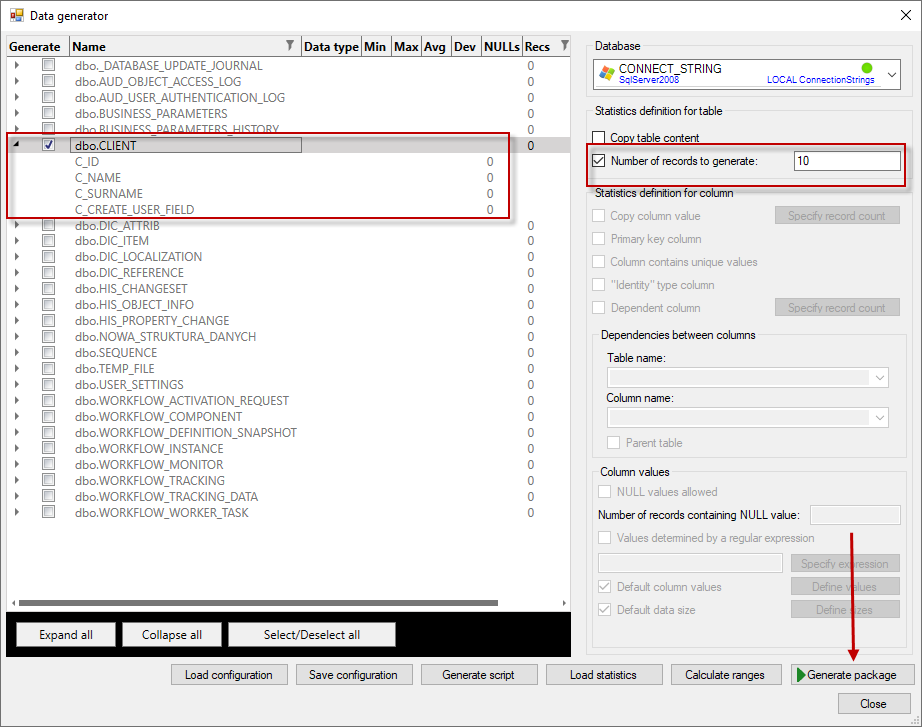The height and width of the screenshot is (727, 922).
Task: Check the dbo.WORKFLOW_MONITOR generate checkbox
Action: [x=49, y=464]
